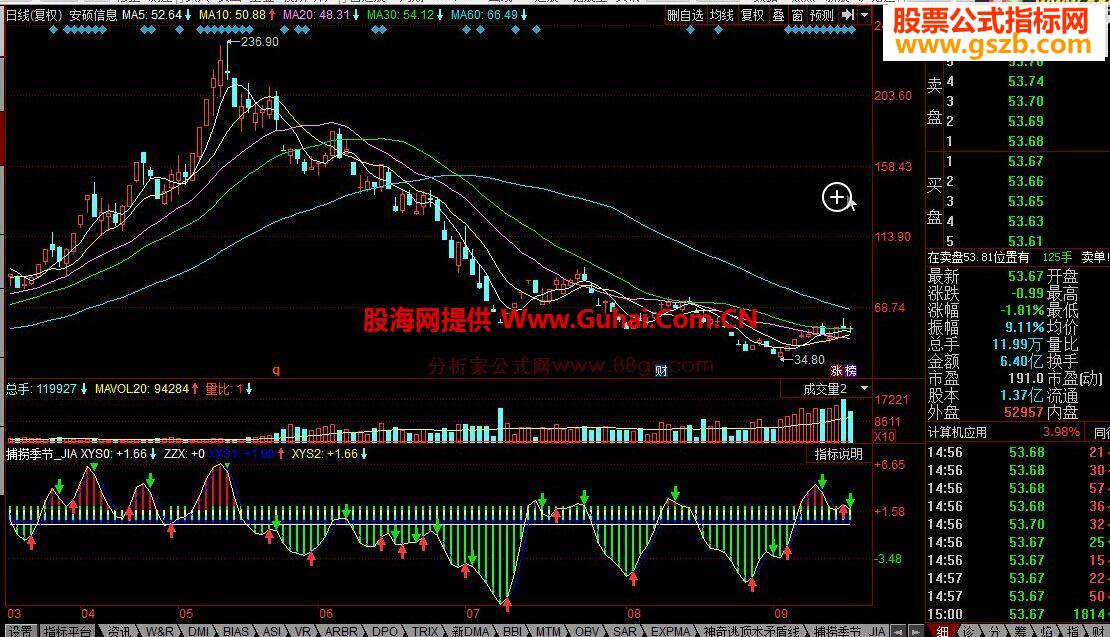This screenshot has width=1110, height=637.
Task: Click the 涨 marker on the chart
Action: [836, 370]
